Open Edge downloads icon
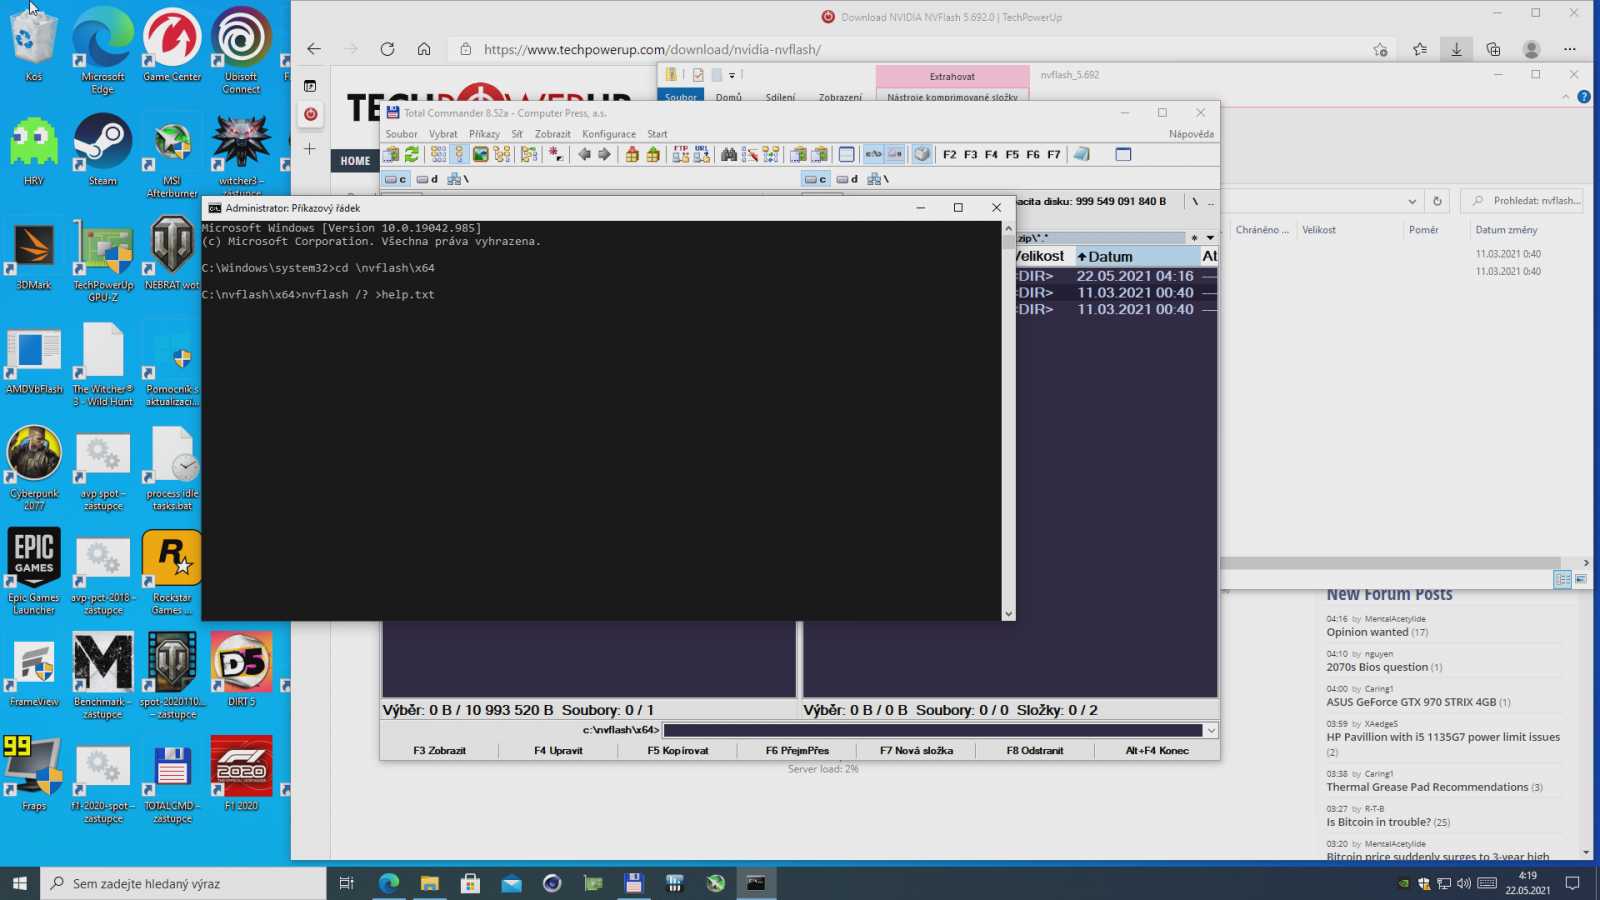Image resolution: width=1600 pixels, height=900 pixels. (x=1456, y=49)
